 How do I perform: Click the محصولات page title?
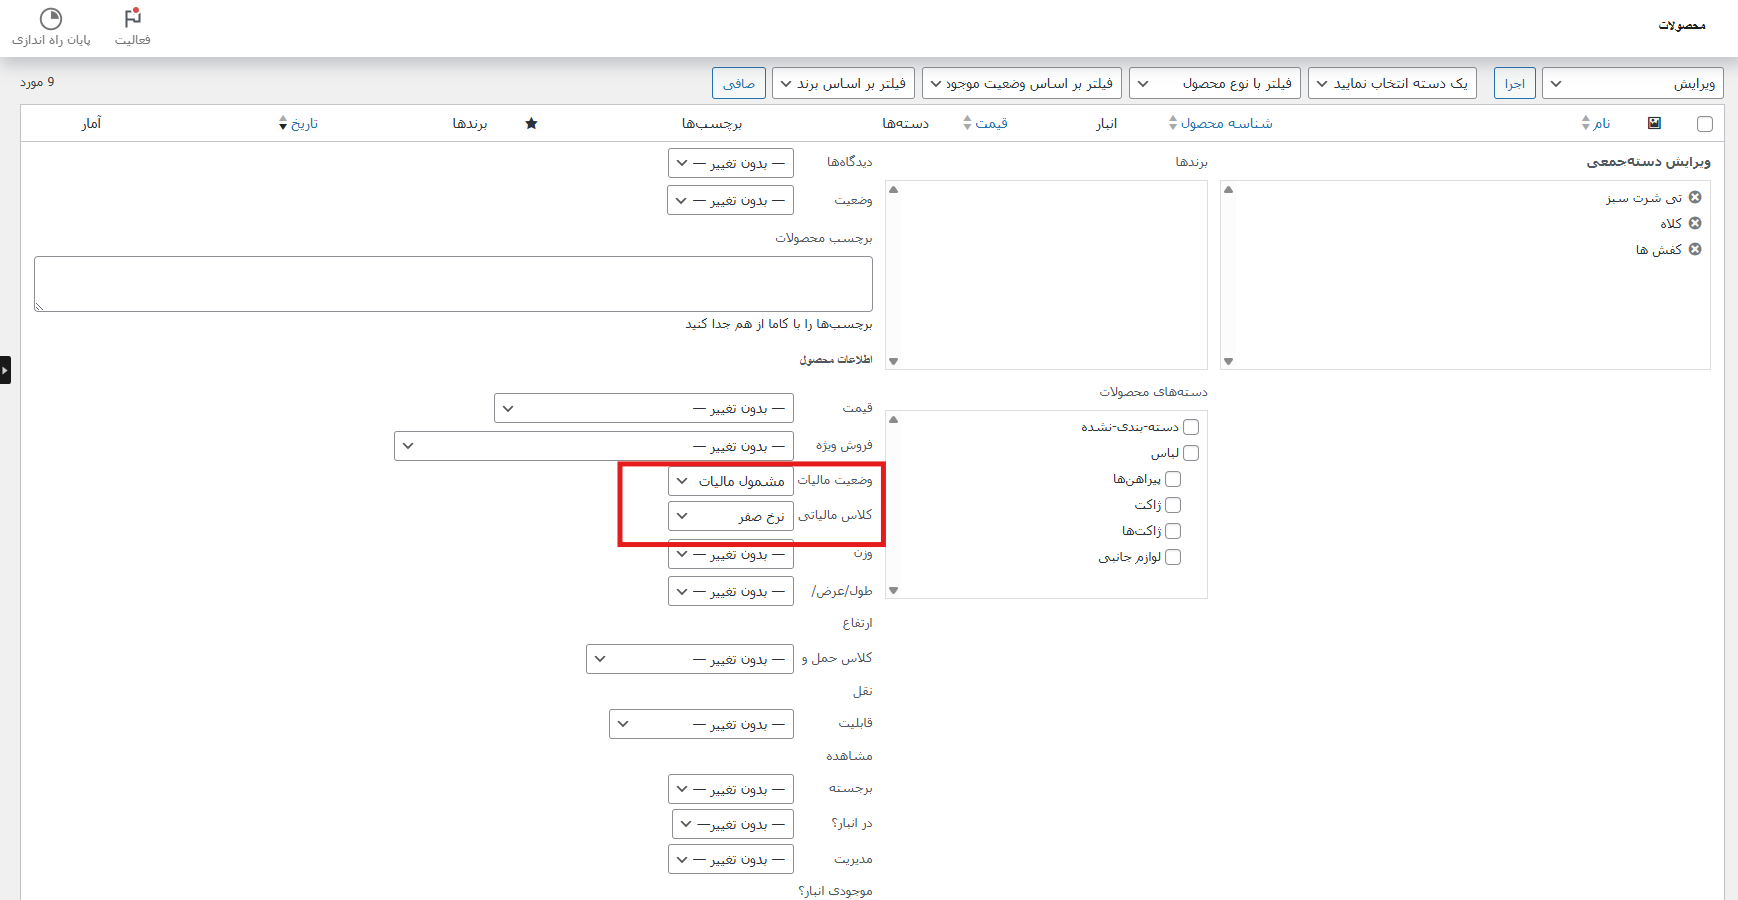pos(1682,25)
